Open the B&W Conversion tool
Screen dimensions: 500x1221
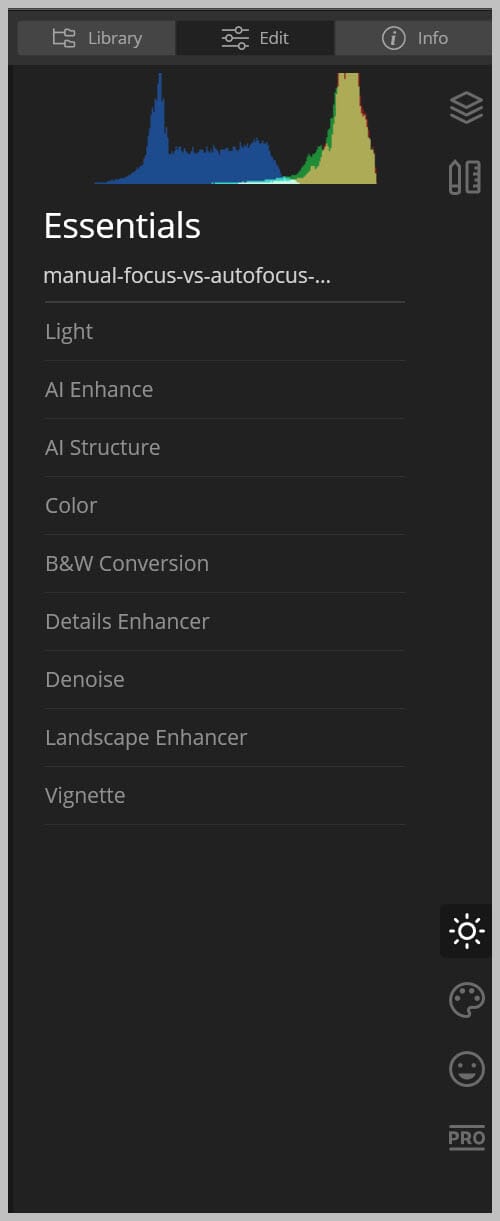tap(225, 564)
